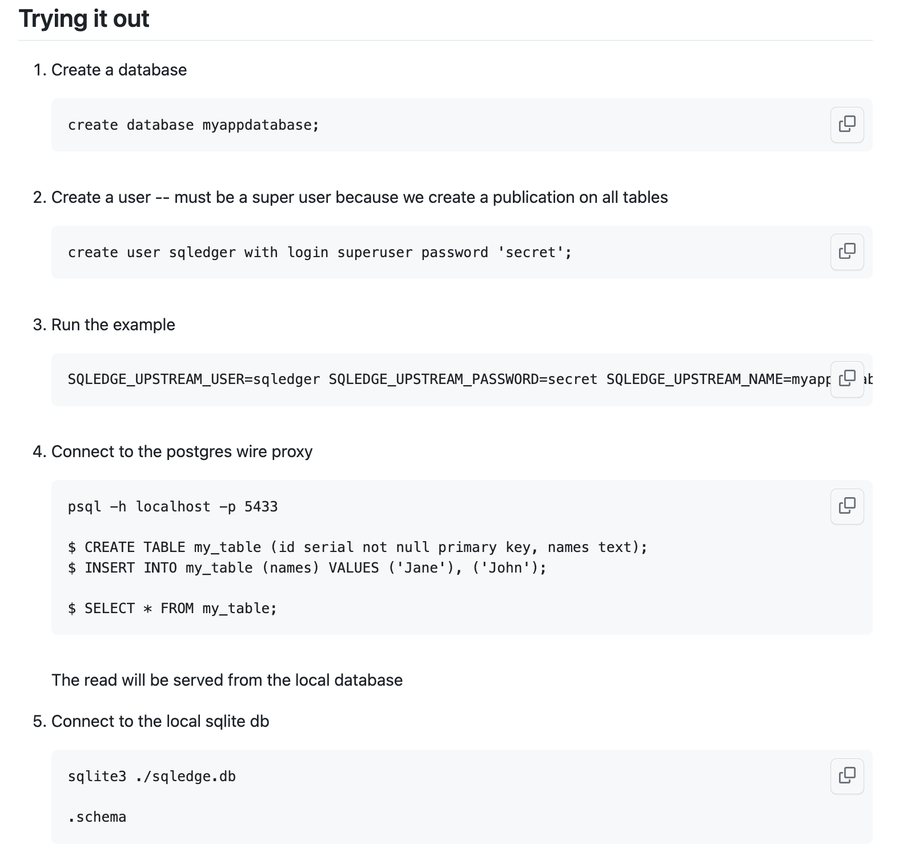Click the INSERT INTO my_table statement

tap(307, 568)
